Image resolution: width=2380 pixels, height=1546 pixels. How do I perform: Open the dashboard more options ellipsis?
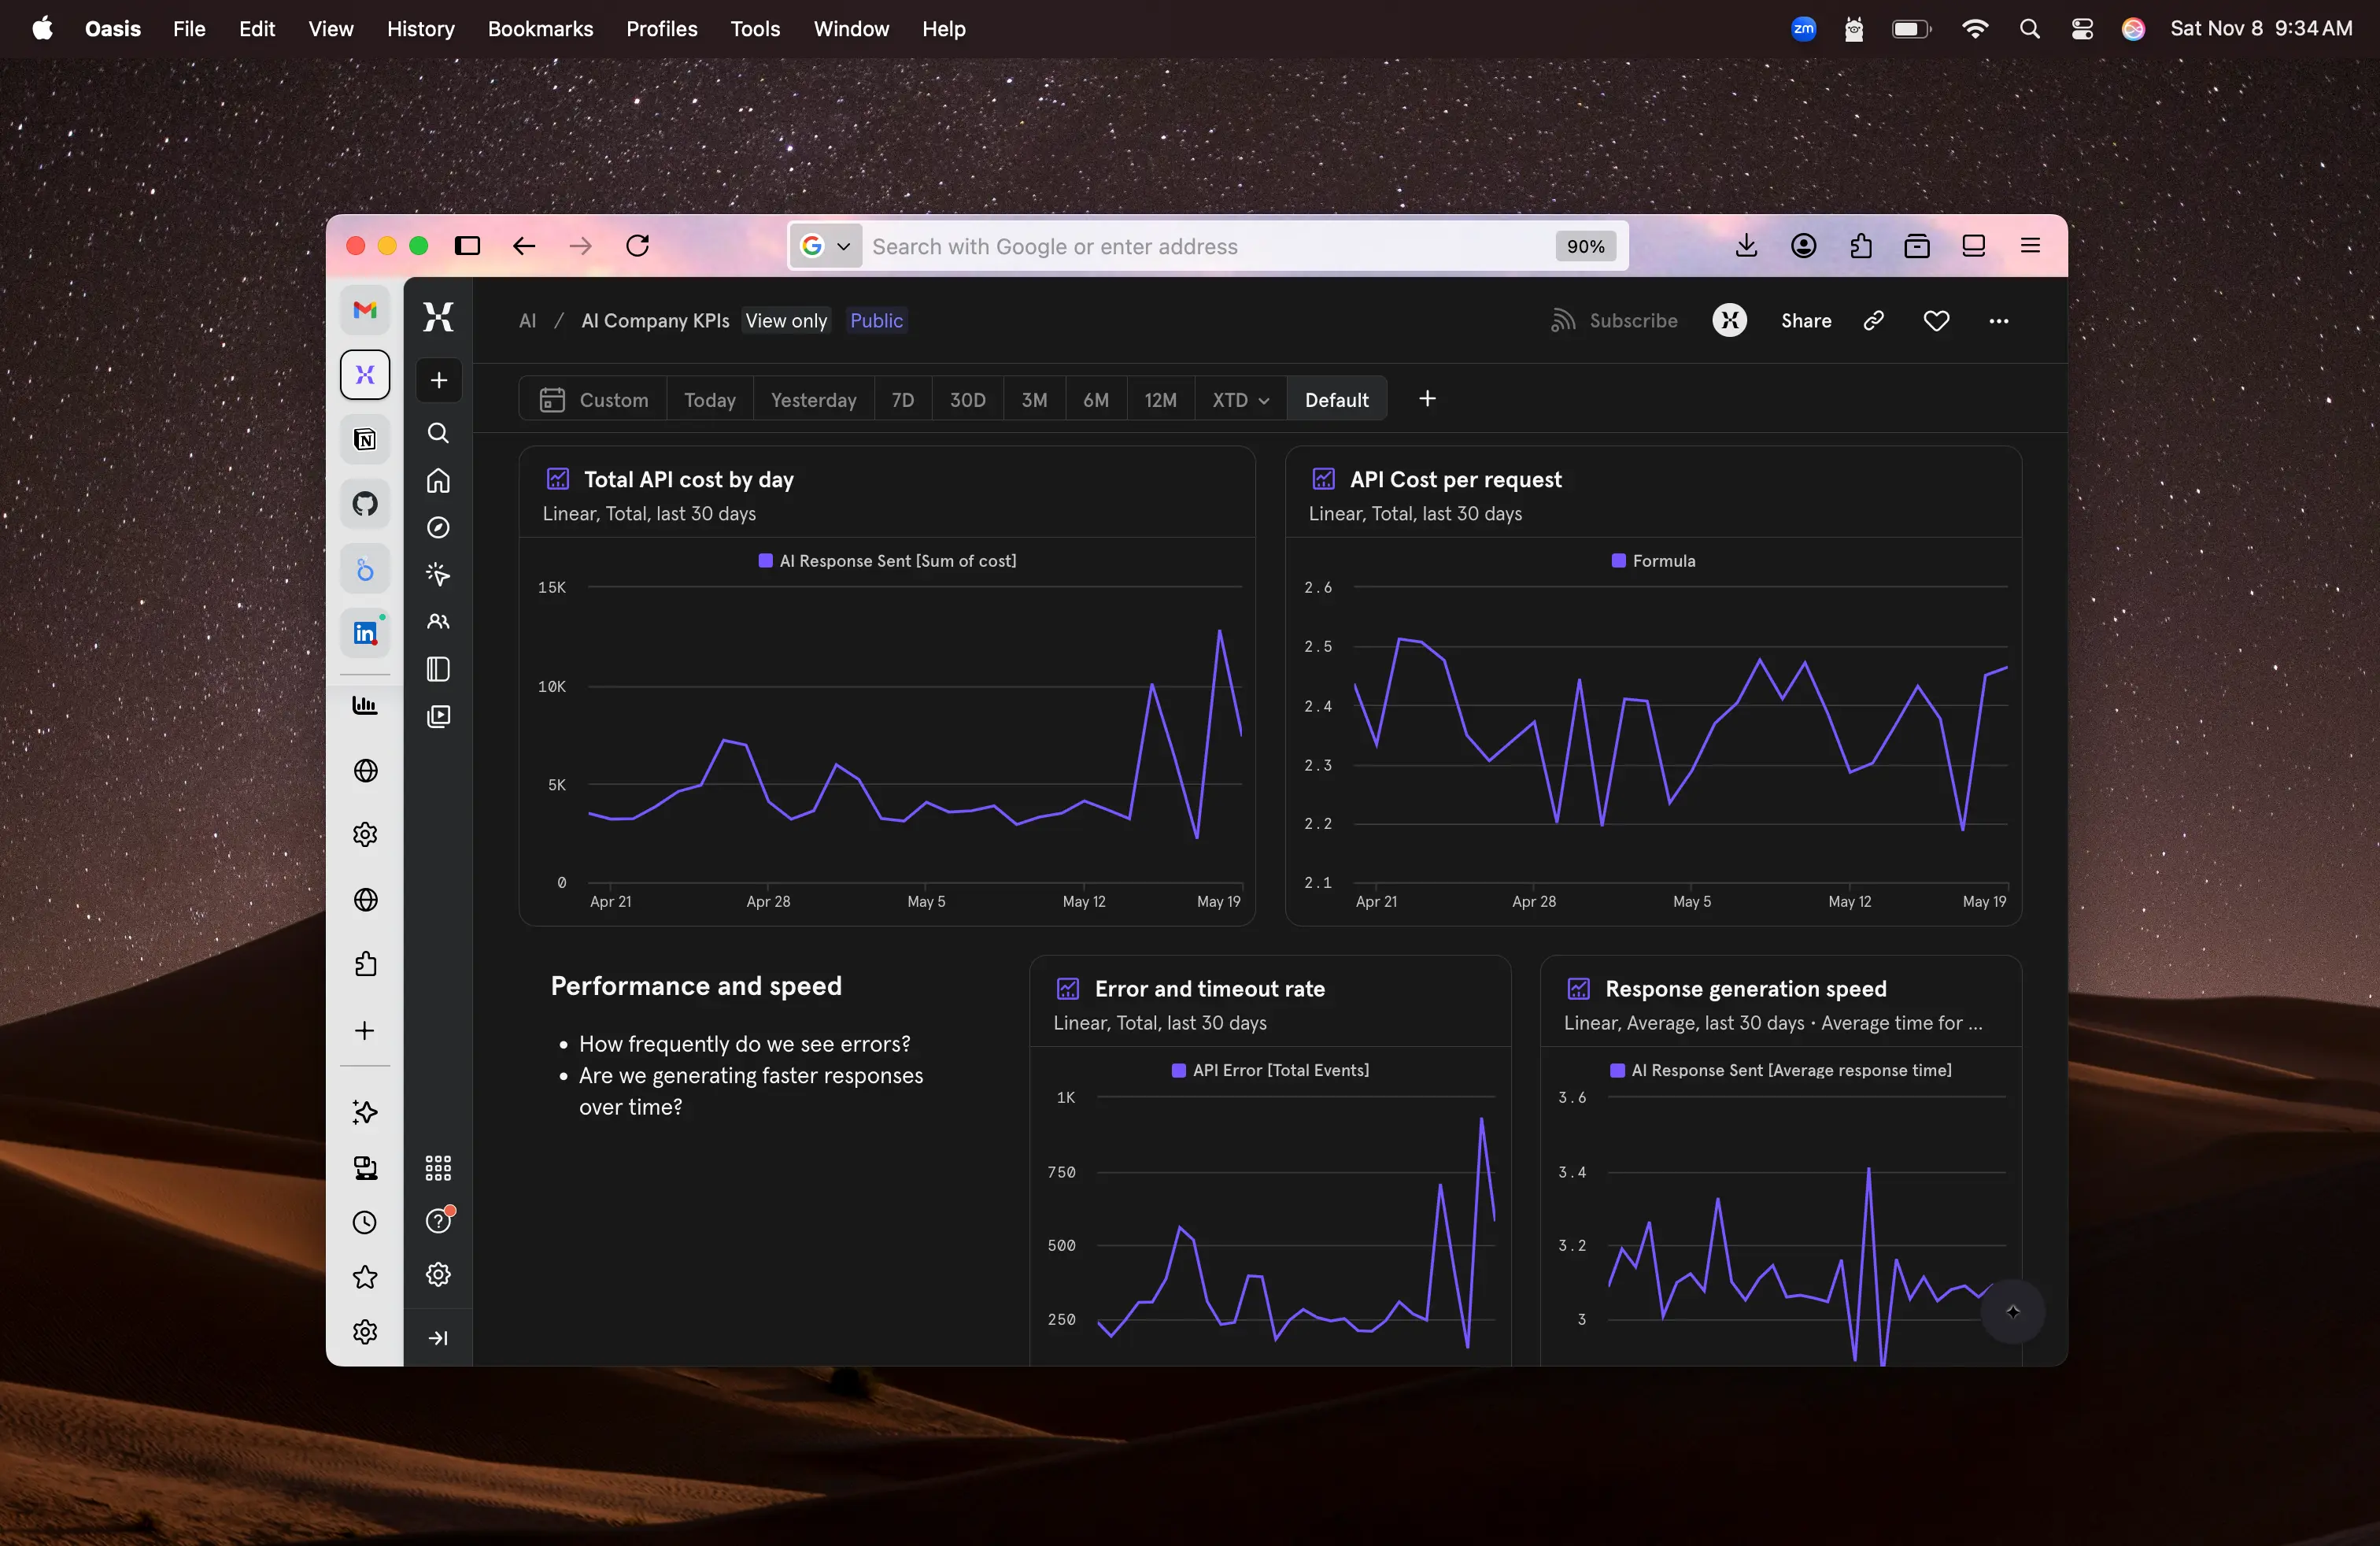[x=1998, y=320]
